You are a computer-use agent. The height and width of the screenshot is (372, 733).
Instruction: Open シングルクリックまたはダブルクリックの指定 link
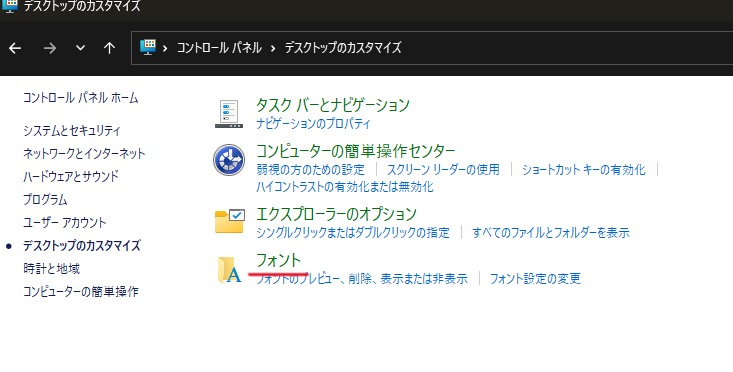click(x=353, y=232)
